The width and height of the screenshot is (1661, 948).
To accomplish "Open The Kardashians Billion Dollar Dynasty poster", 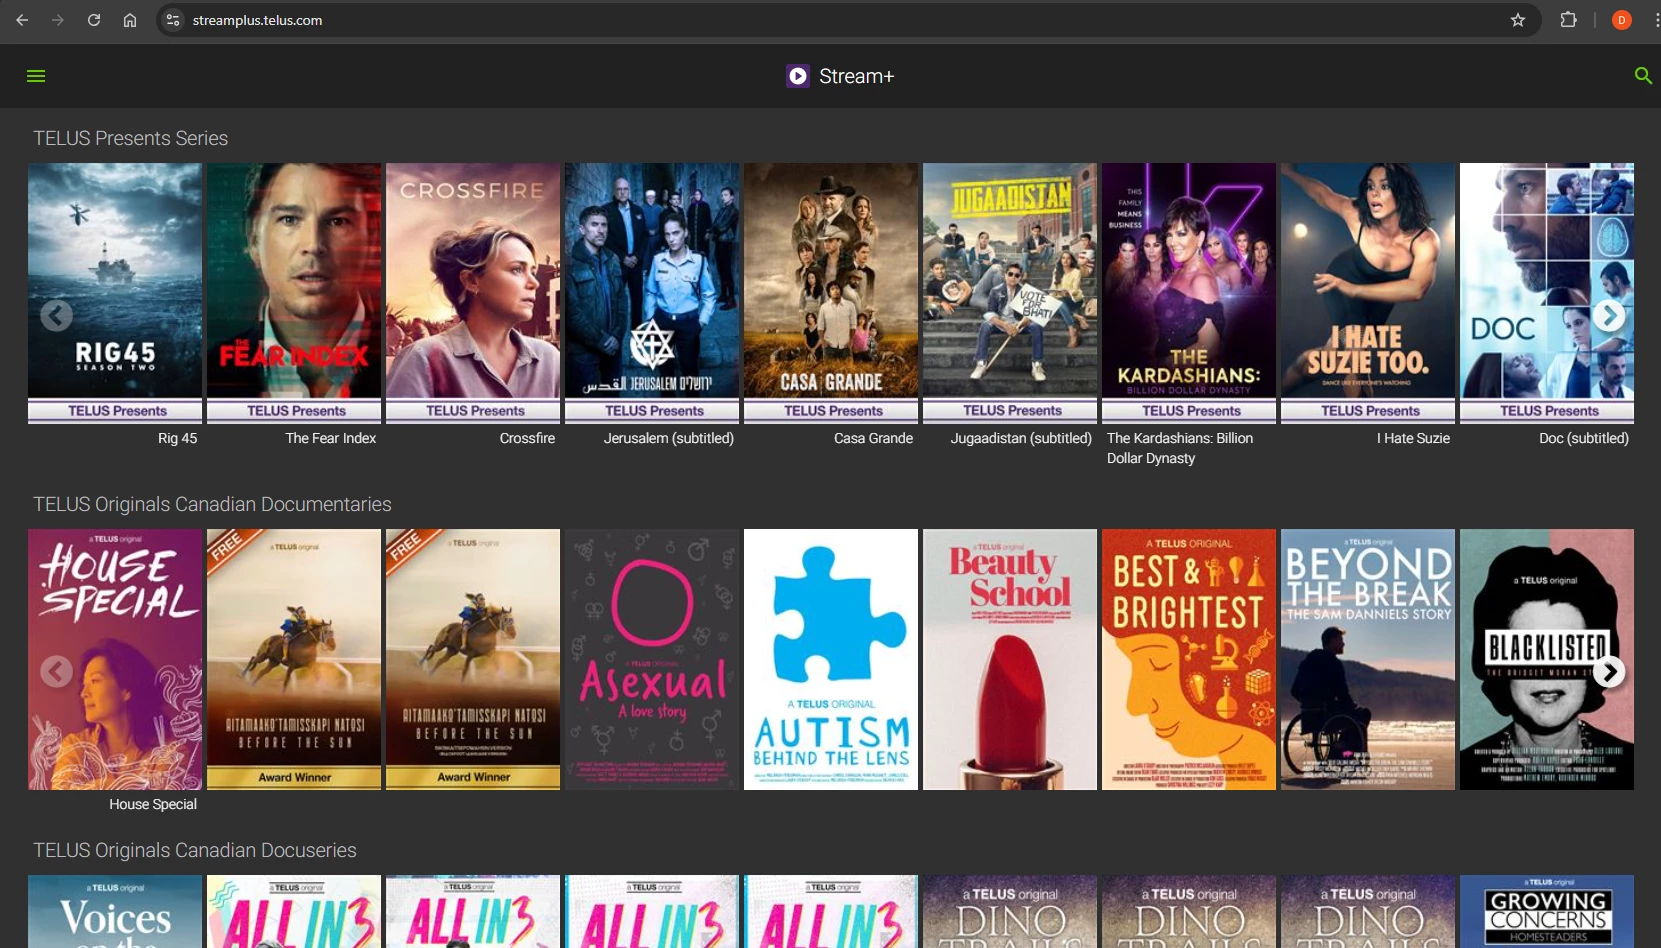I will tap(1189, 293).
